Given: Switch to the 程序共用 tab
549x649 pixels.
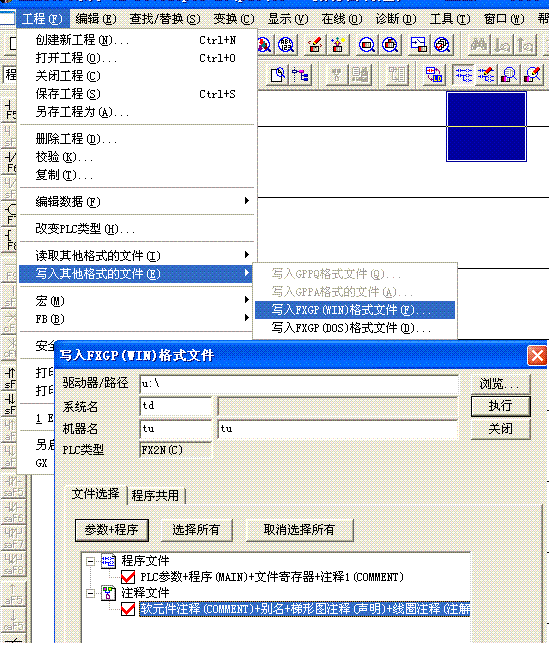Looking at the screenshot, I should click(x=155, y=495).
